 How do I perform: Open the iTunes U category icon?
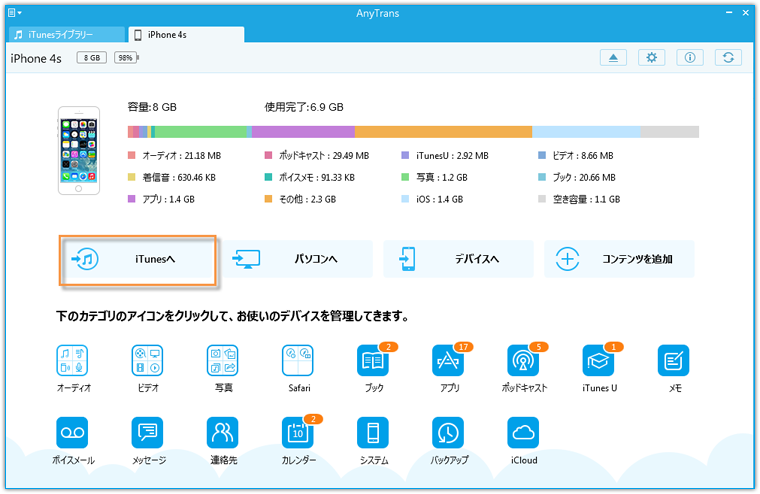598,361
